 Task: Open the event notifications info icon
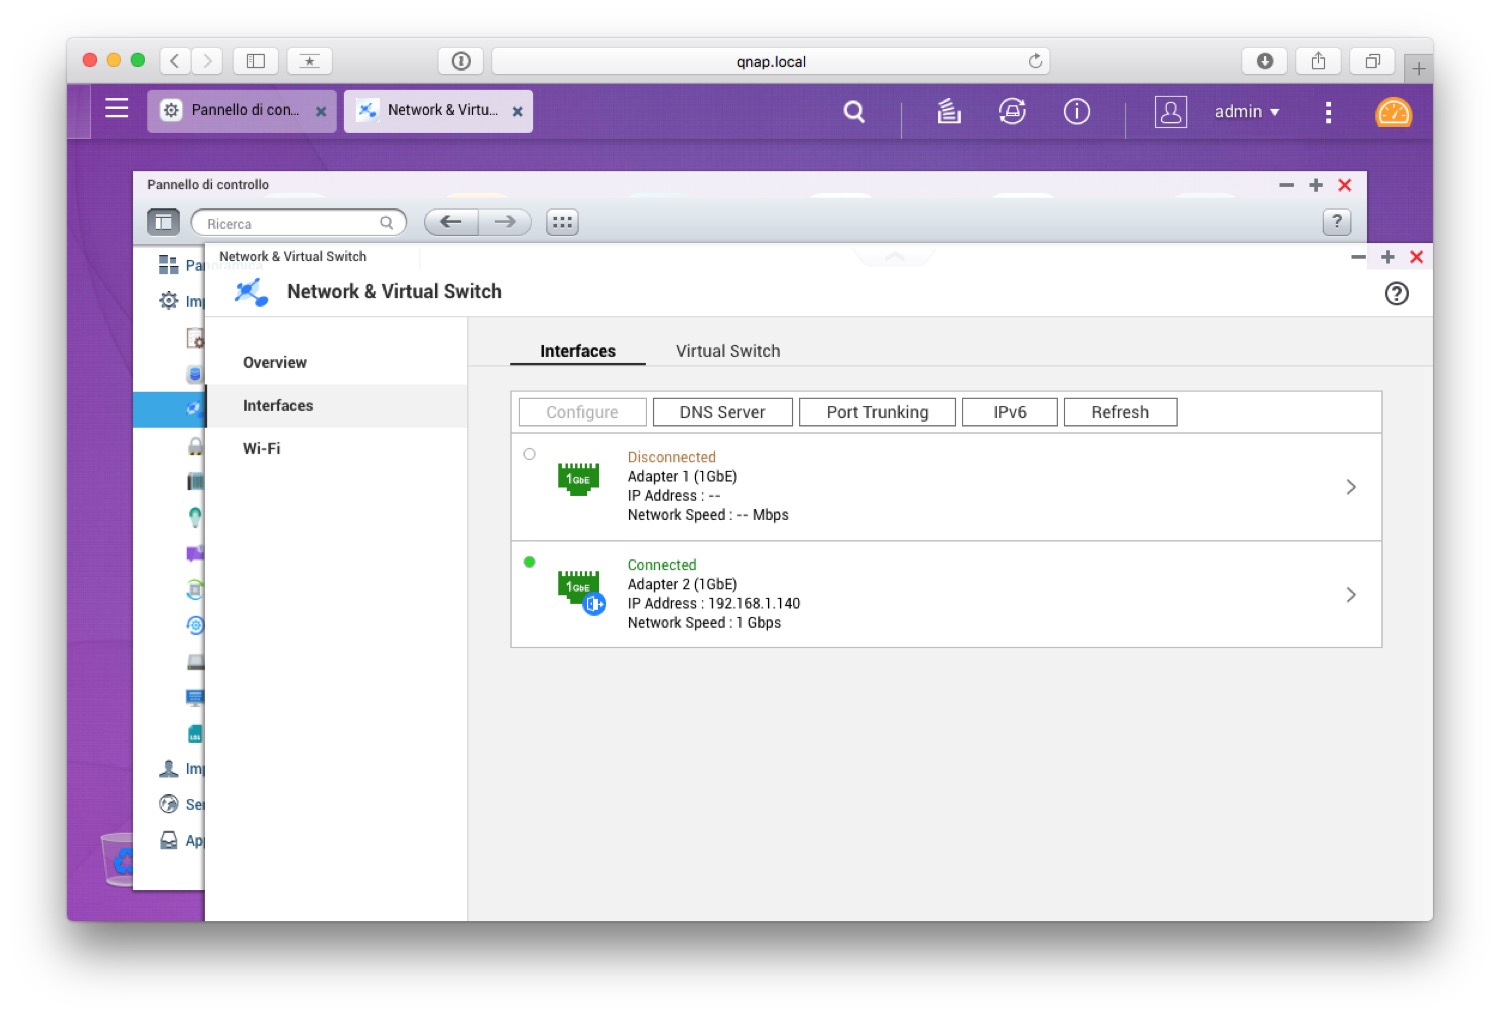(x=1077, y=111)
